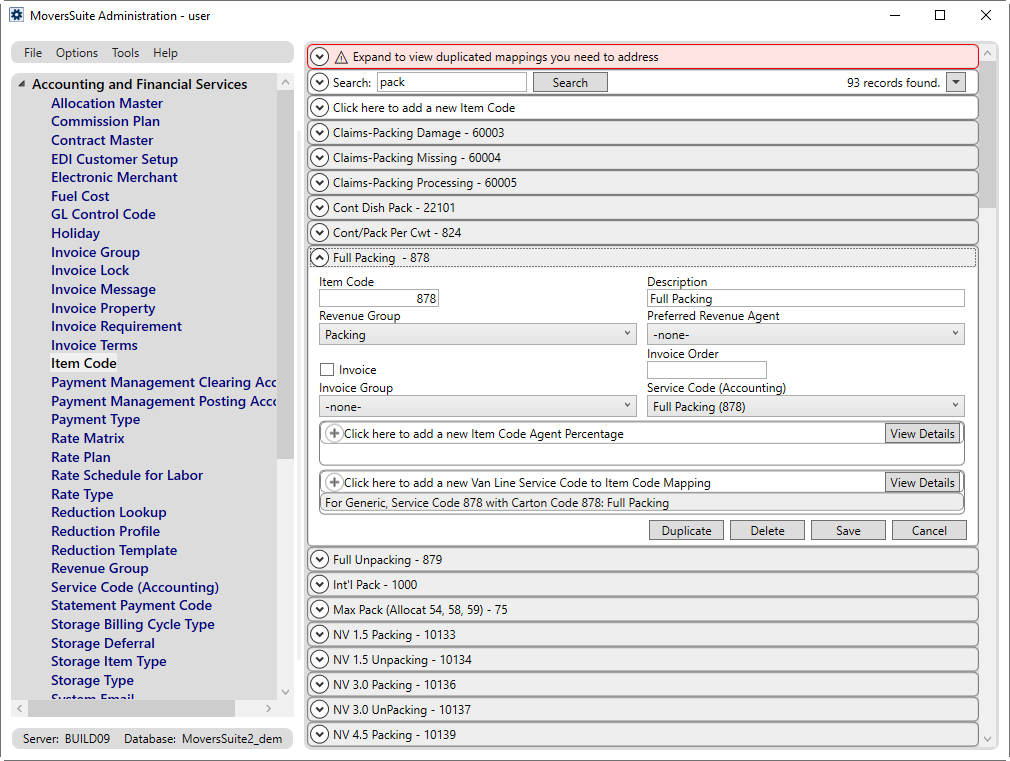Click the Save button
1010x761 pixels.
[848, 531]
